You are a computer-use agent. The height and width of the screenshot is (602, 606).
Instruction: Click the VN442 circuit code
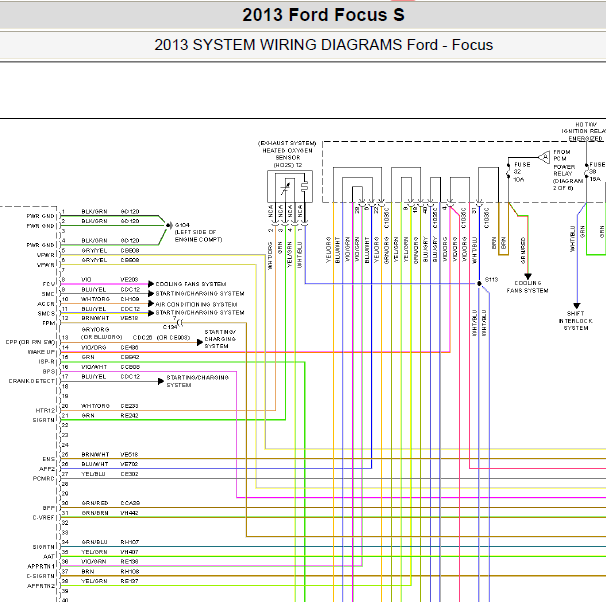[129, 513]
